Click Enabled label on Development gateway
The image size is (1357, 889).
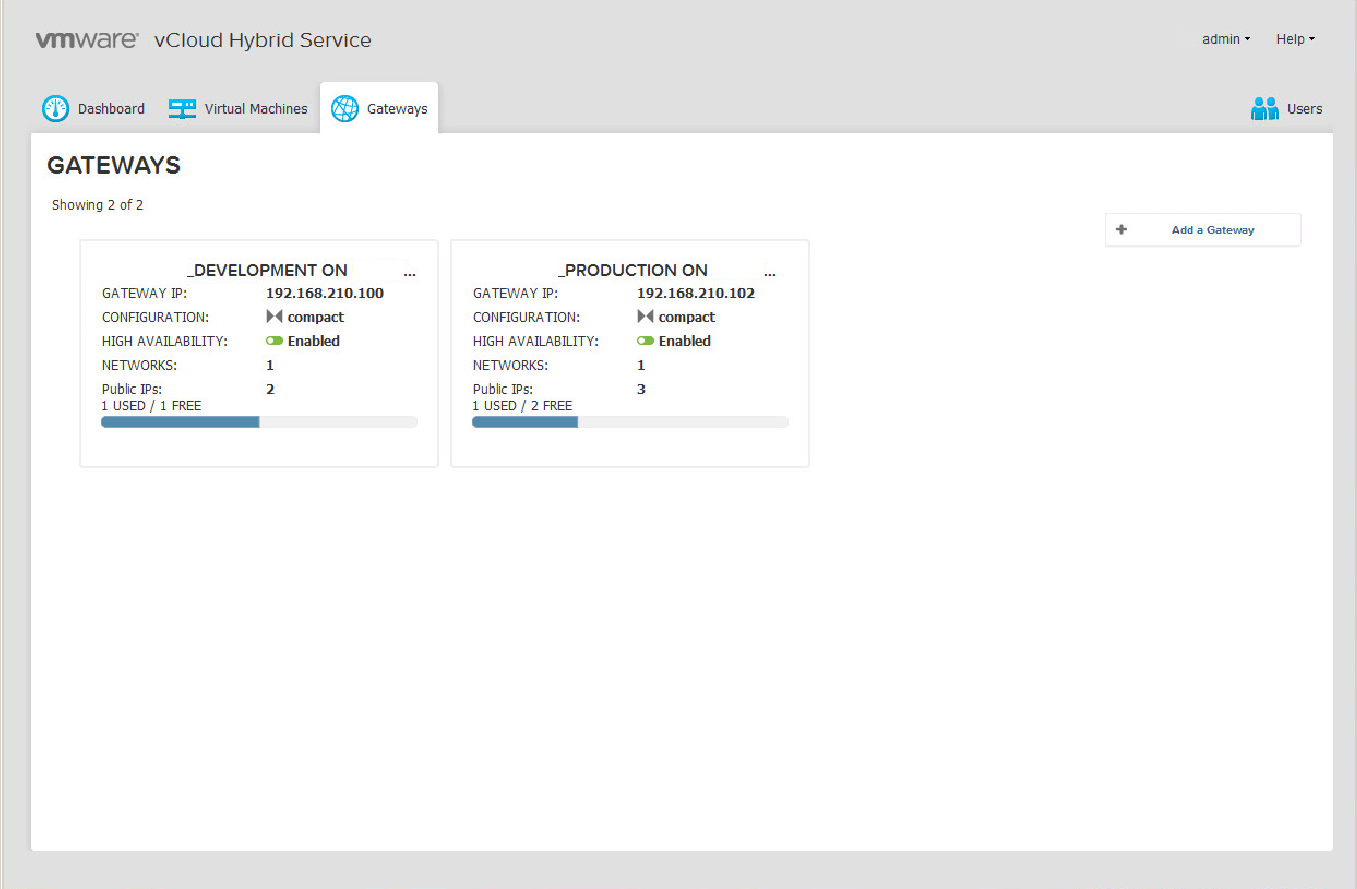314,341
